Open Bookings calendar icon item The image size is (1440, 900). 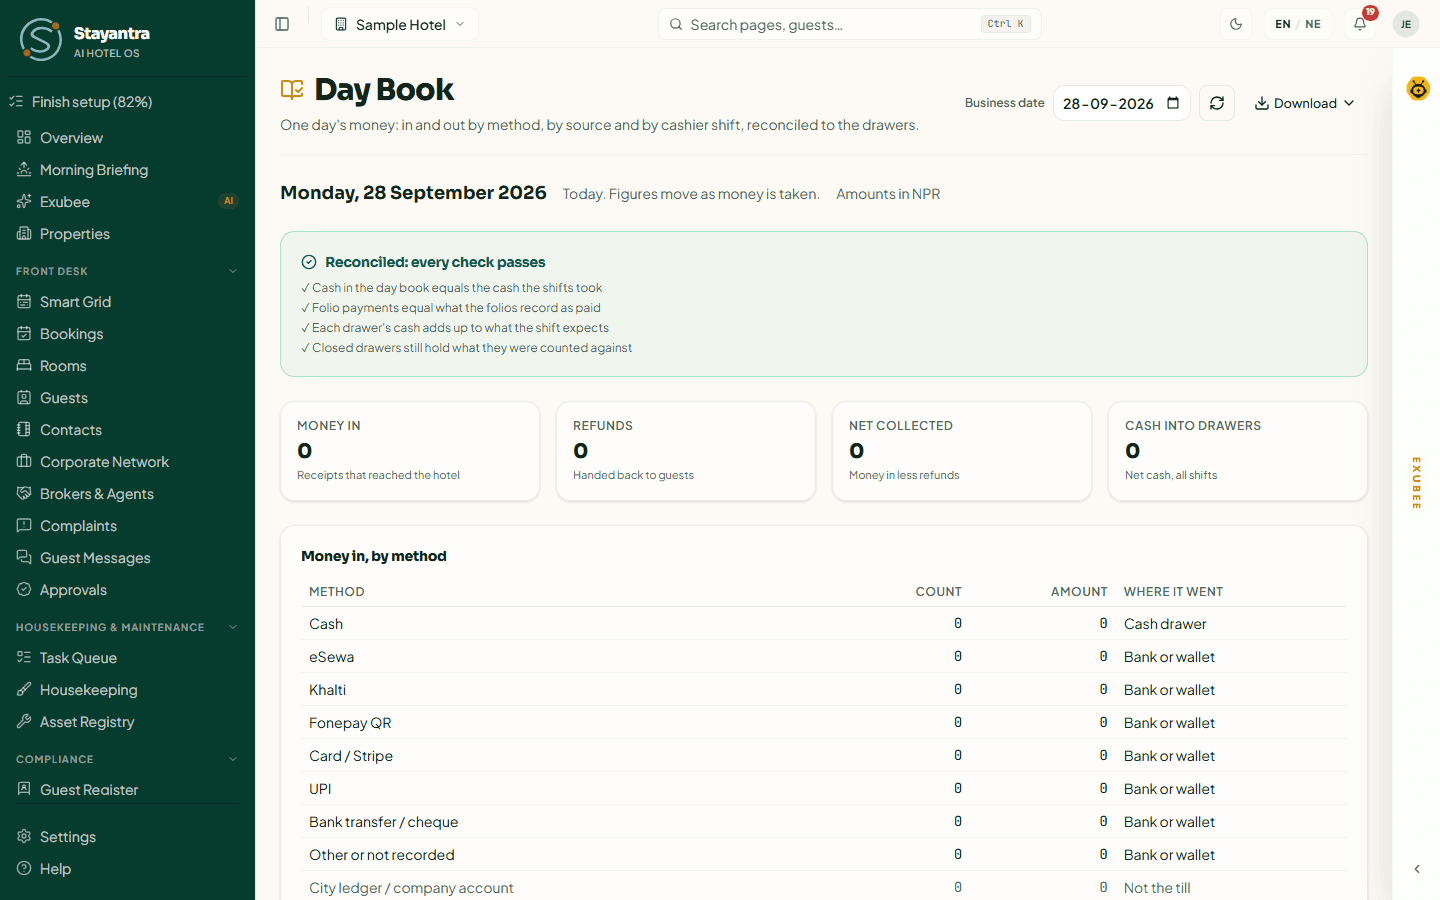click(127, 334)
